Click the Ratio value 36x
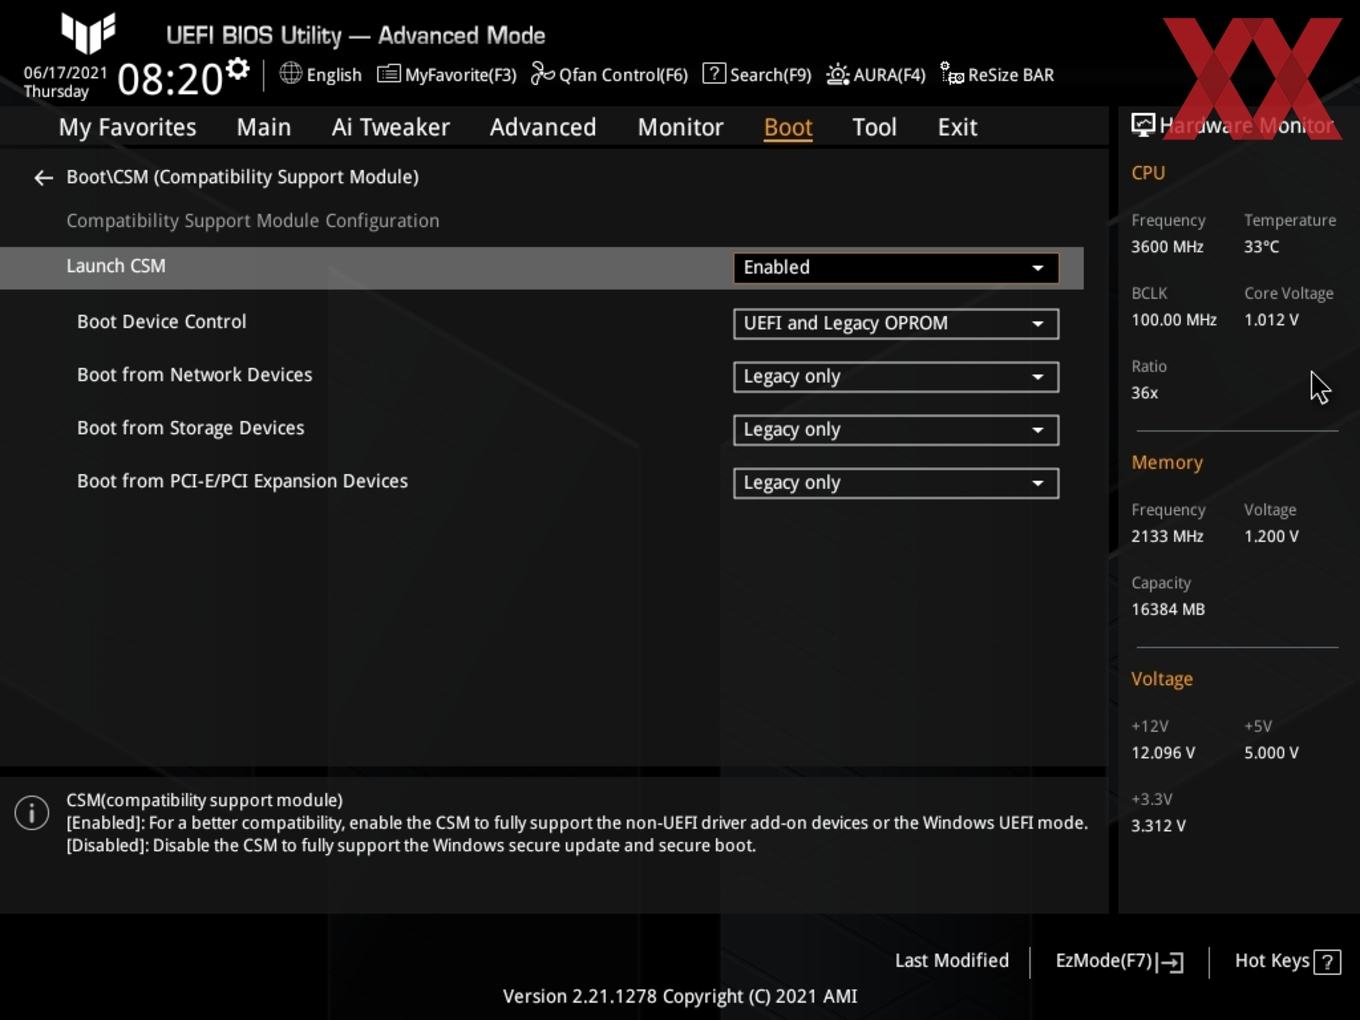This screenshot has width=1360, height=1020. coord(1144,393)
